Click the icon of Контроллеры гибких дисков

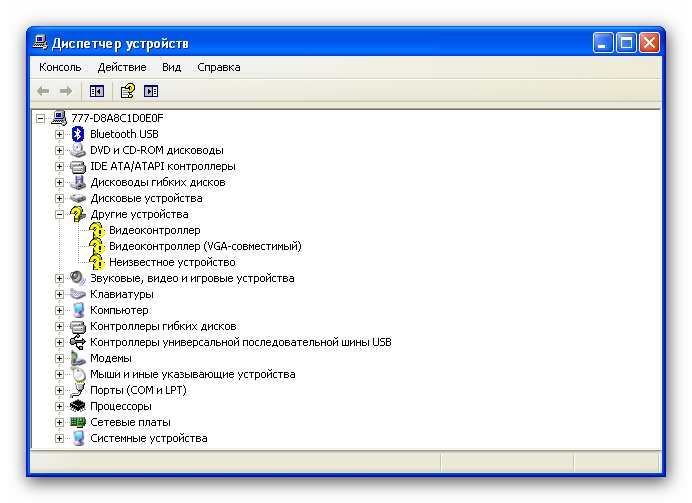(x=78, y=326)
